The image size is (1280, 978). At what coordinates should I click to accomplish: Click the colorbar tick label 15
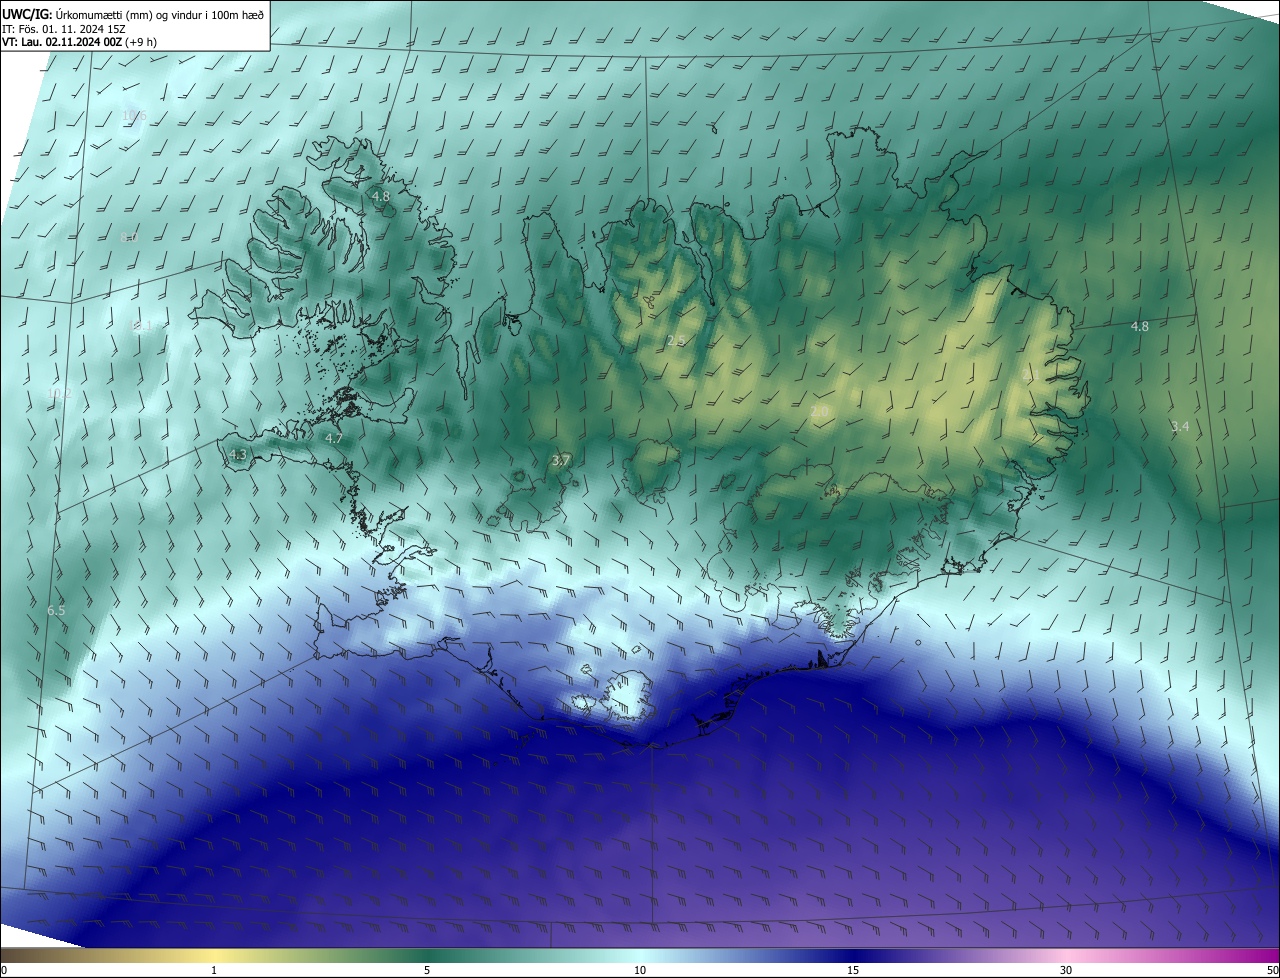pos(853,970)
